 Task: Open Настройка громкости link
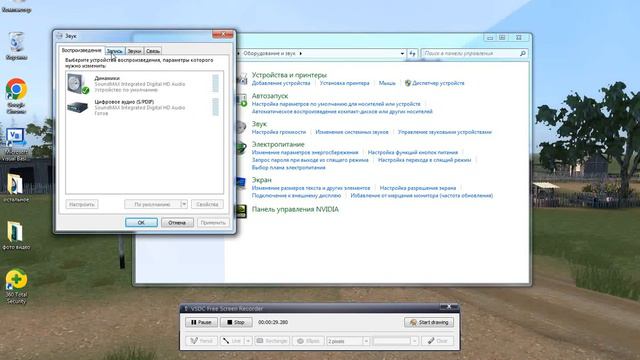click(x=279, y=132)
